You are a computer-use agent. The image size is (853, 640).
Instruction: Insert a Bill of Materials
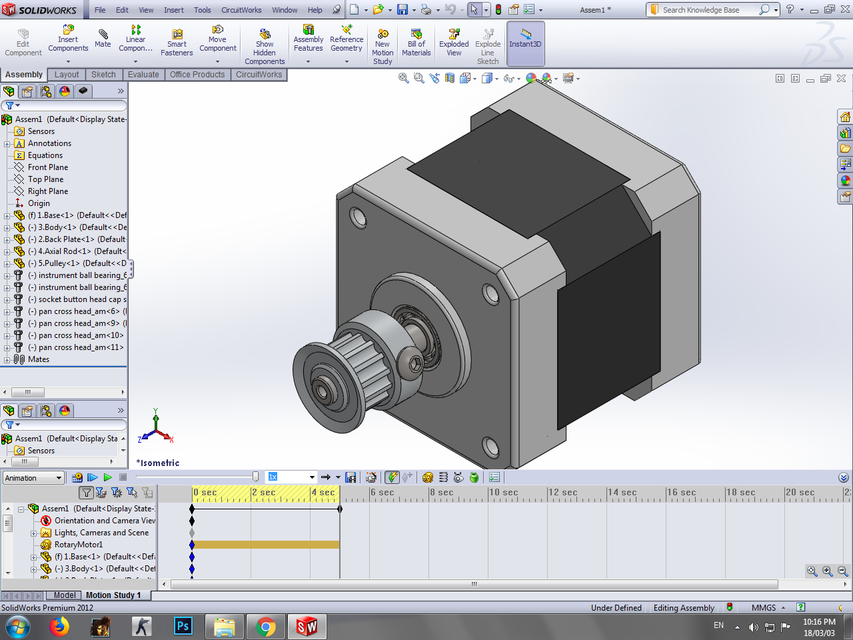415,41
